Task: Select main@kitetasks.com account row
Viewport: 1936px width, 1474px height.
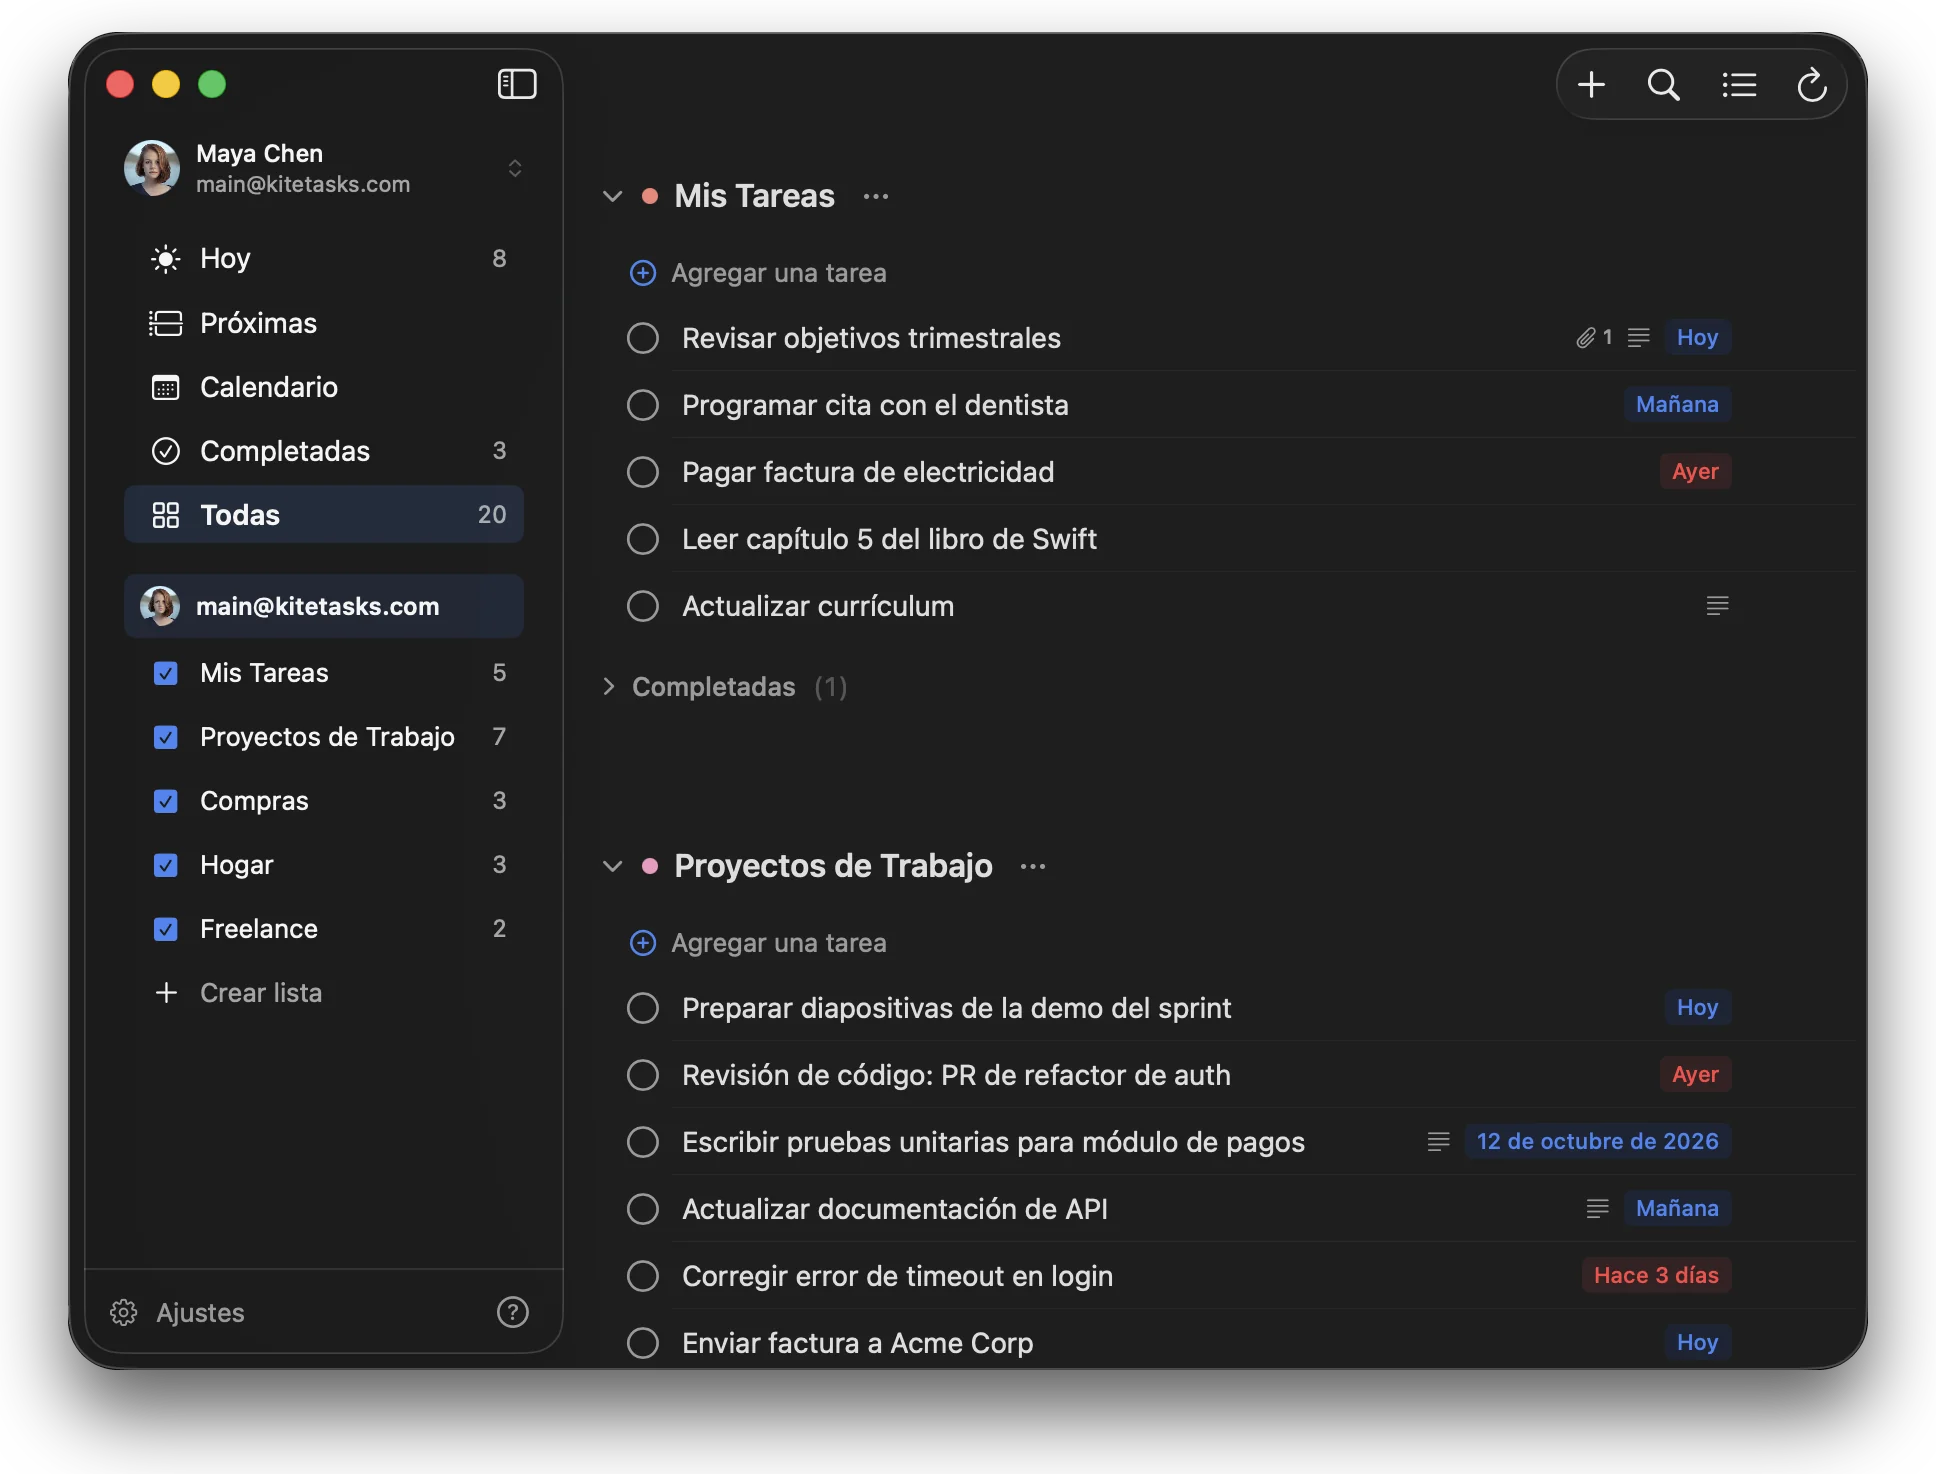Action: pos(324,606)
